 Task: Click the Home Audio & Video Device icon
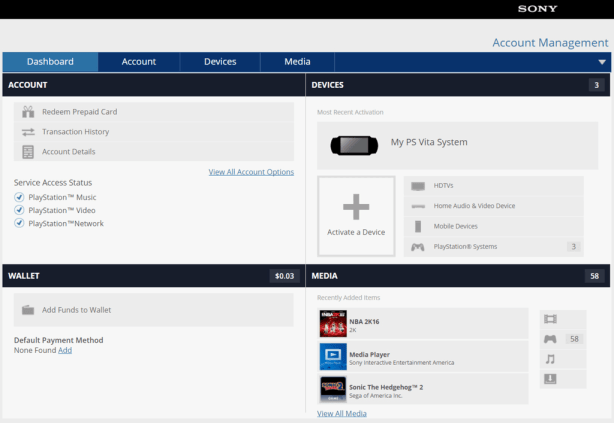click(418, 206)
